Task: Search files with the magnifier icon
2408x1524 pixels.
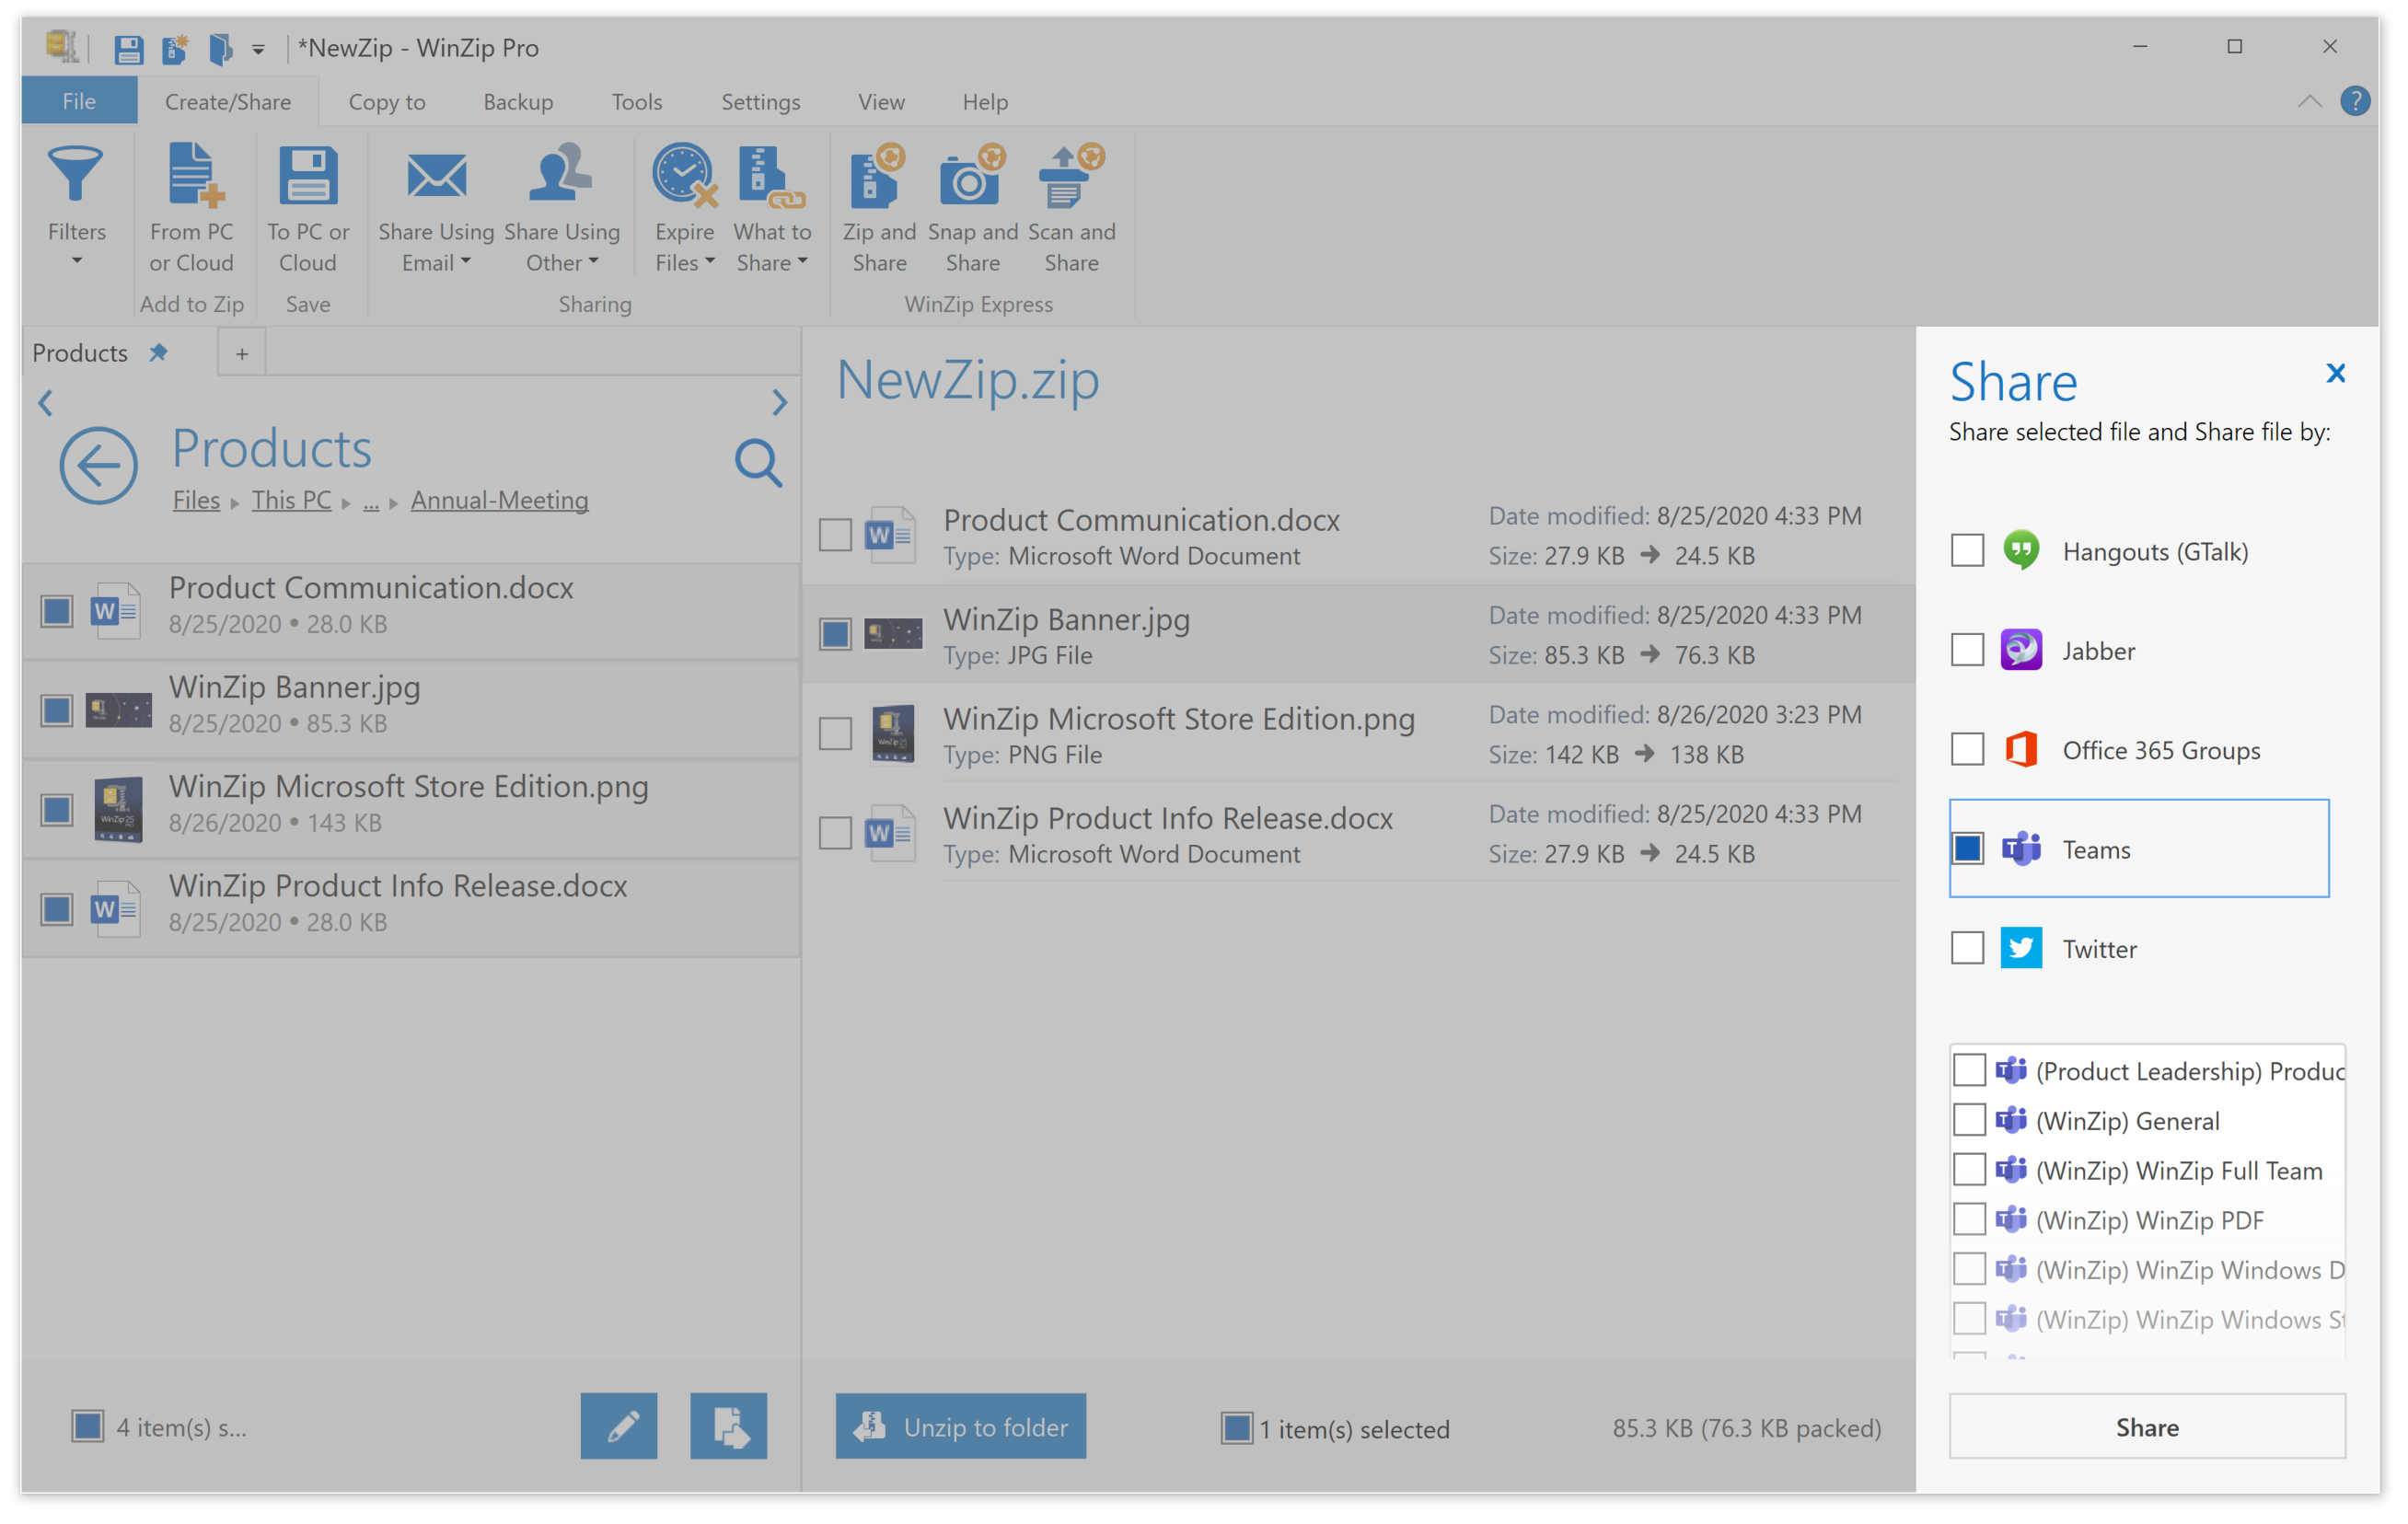Action: click(x=758, y=463)
